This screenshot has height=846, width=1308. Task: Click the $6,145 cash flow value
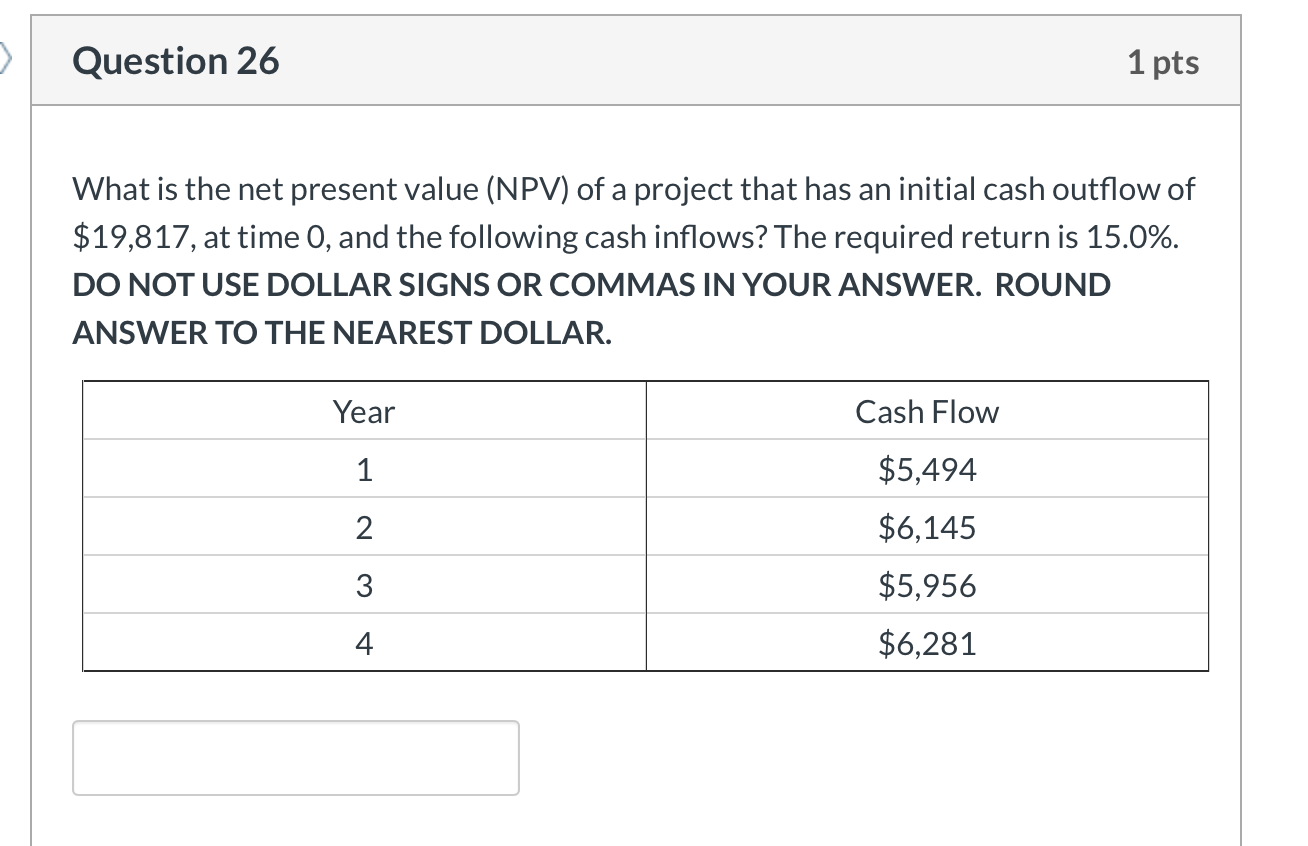pos(926,527)
